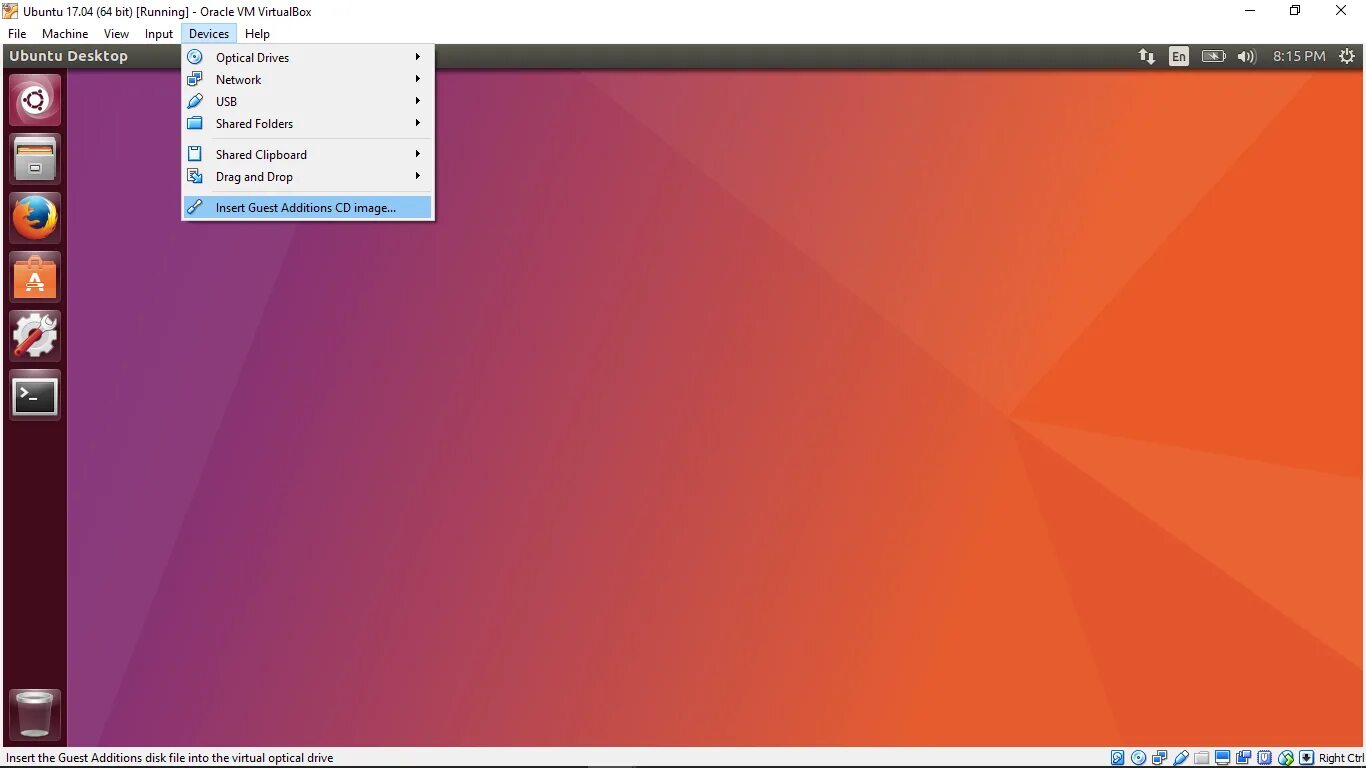Open the Help menu

pos(257,34)
